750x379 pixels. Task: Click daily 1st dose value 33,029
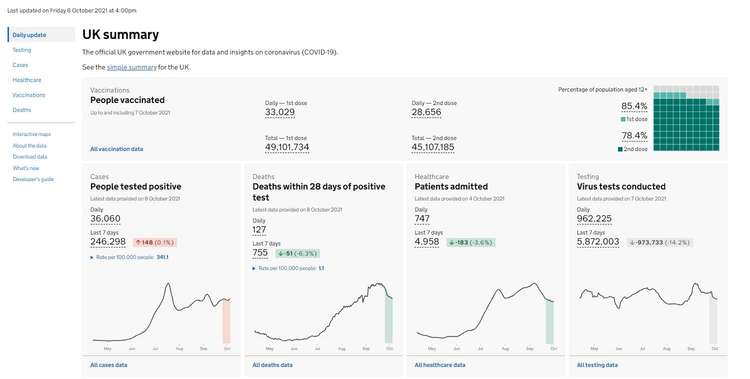tap(280, 113)
